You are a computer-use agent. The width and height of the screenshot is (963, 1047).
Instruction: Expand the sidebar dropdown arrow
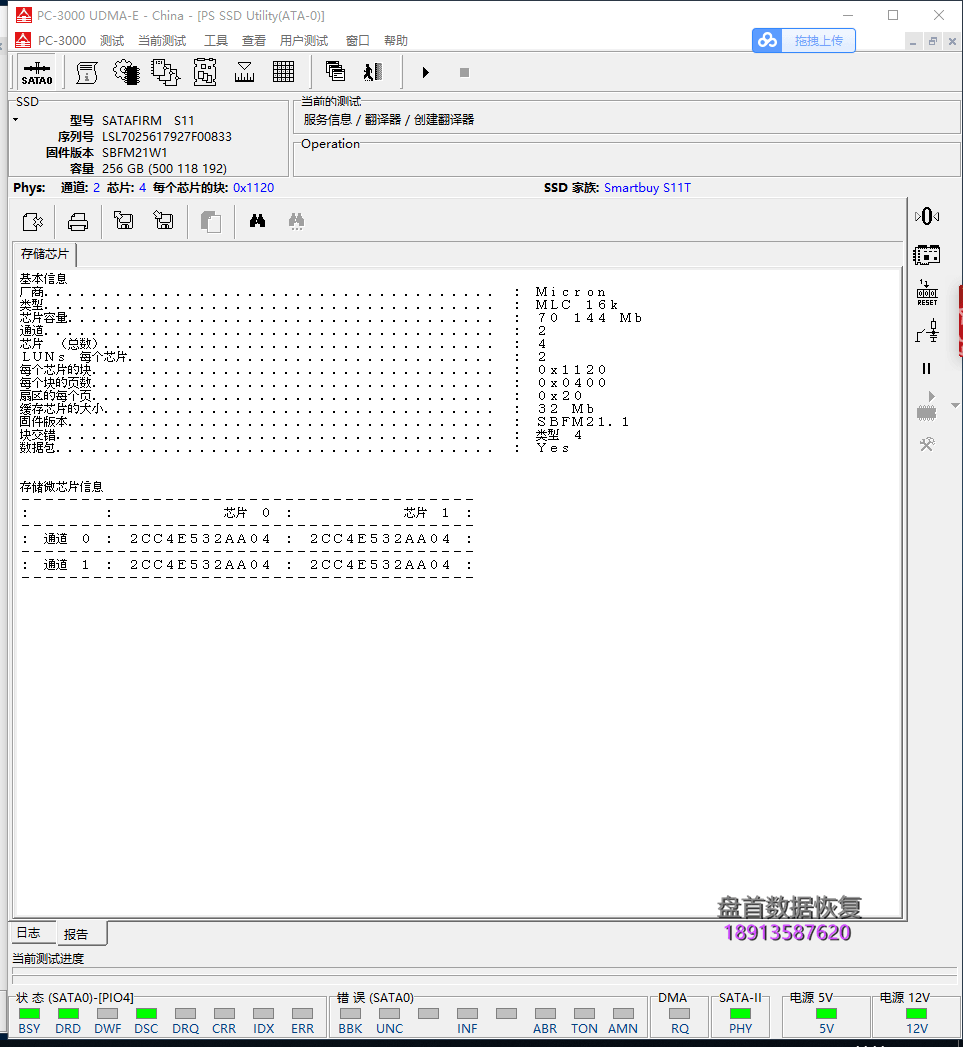click(x=956, y=405)
